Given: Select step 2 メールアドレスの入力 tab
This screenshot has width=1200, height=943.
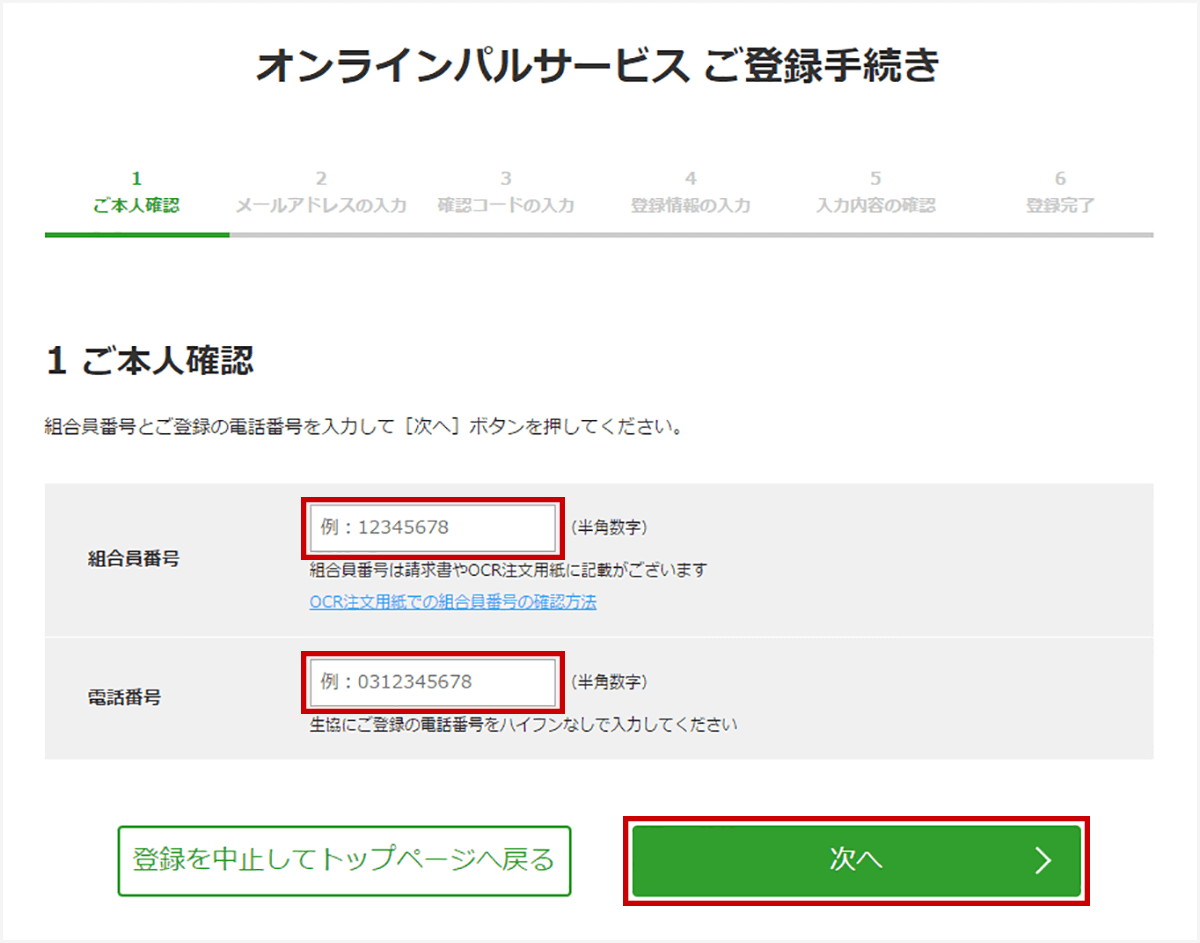Looking at the screenshot, I should (321, 194).
